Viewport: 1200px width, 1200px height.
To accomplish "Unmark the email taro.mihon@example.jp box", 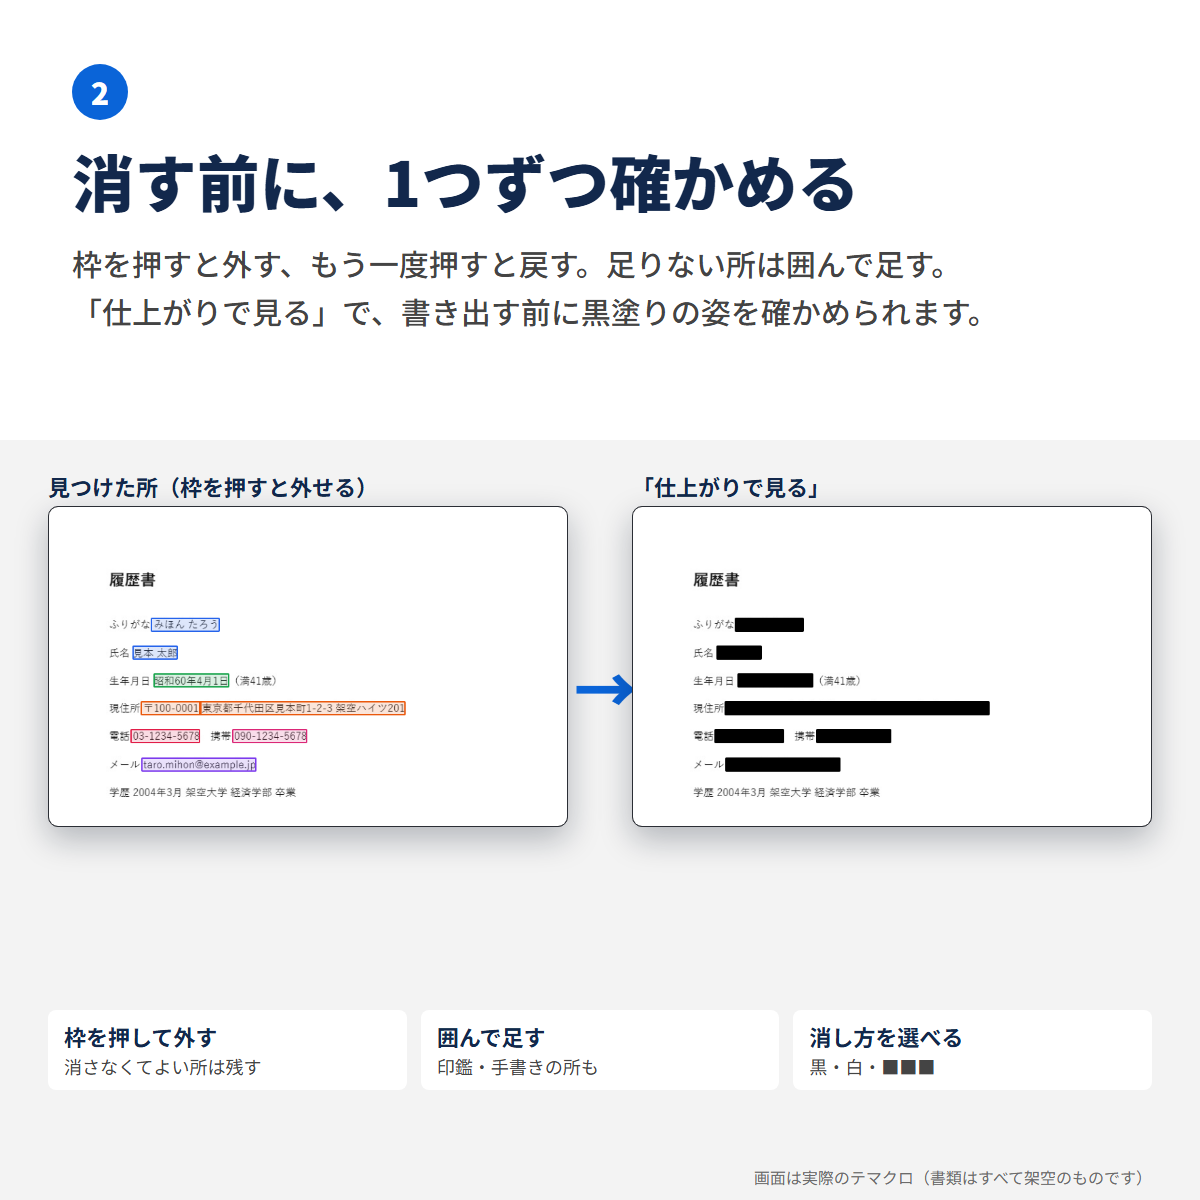I will point(199,764).
